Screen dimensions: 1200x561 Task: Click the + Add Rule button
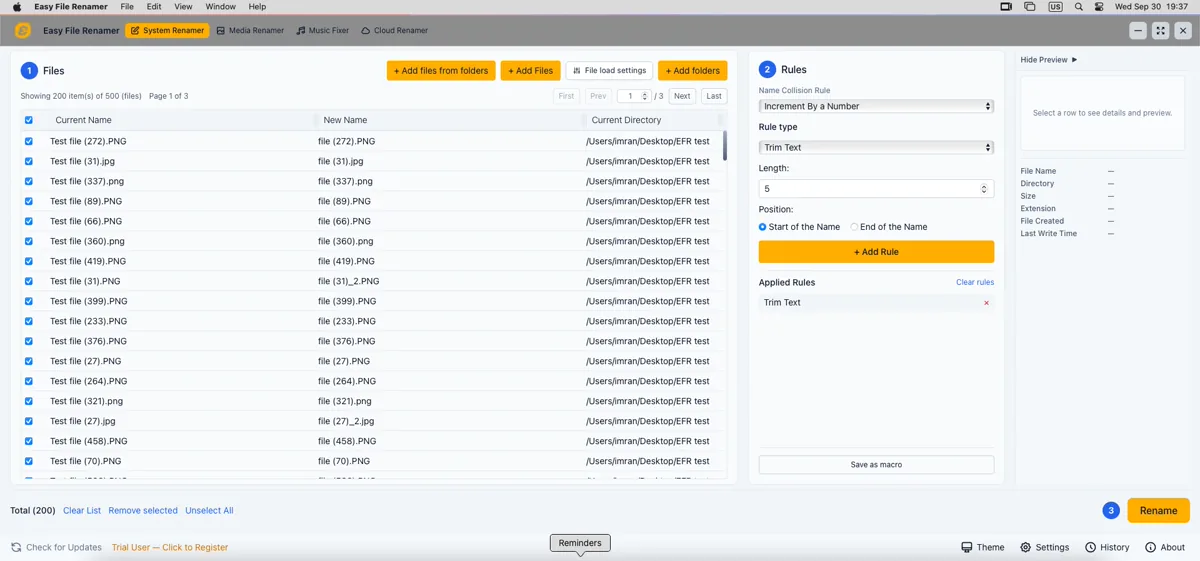click(876, 252)
